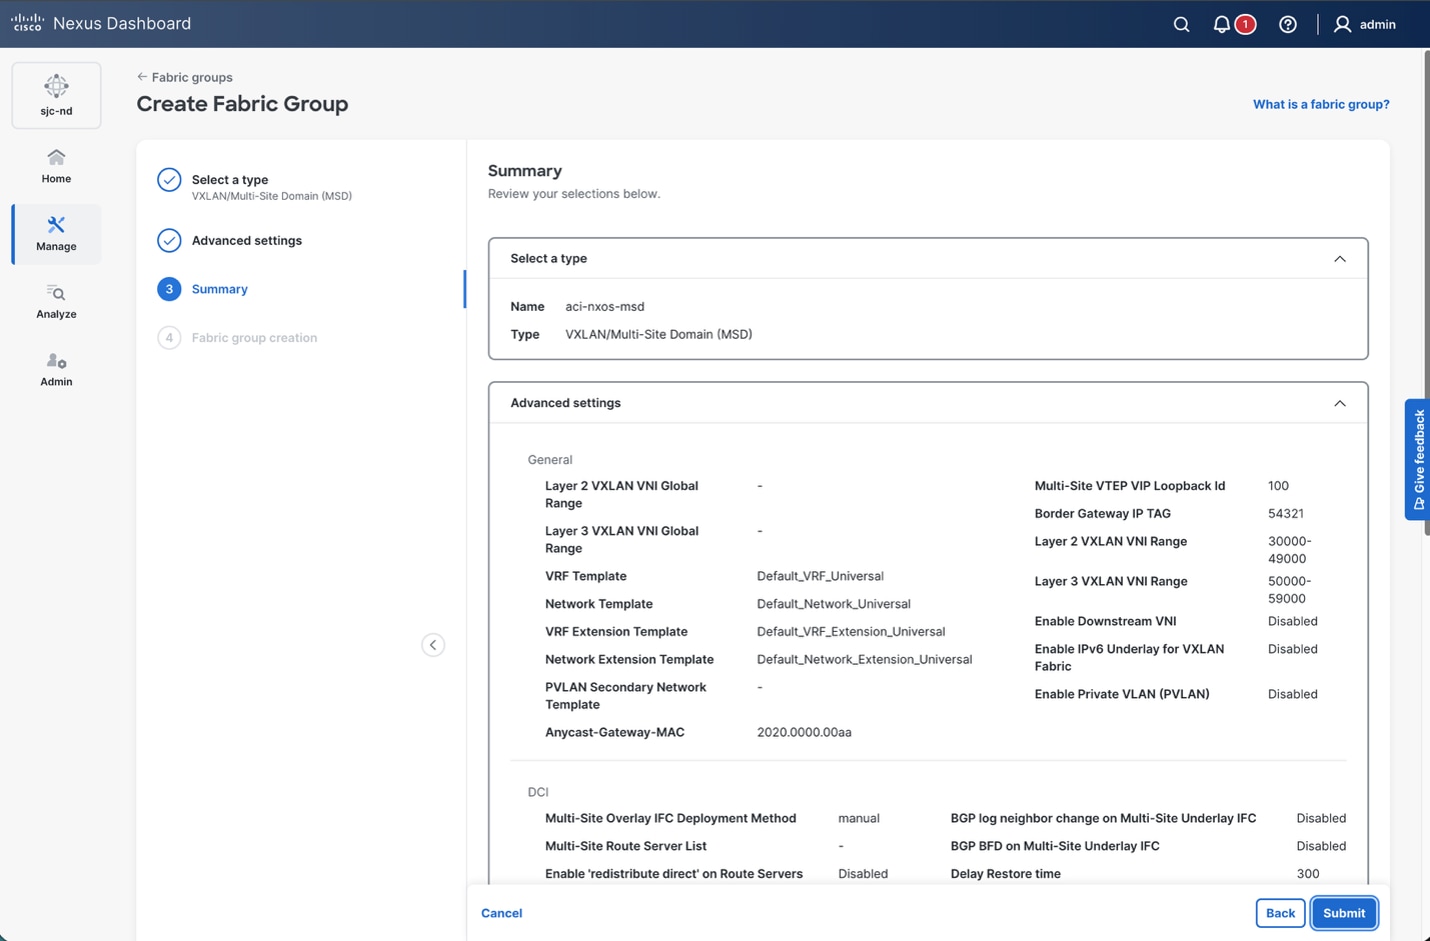Open the notifications bell icon
1430x941 pixels.
1222,24
